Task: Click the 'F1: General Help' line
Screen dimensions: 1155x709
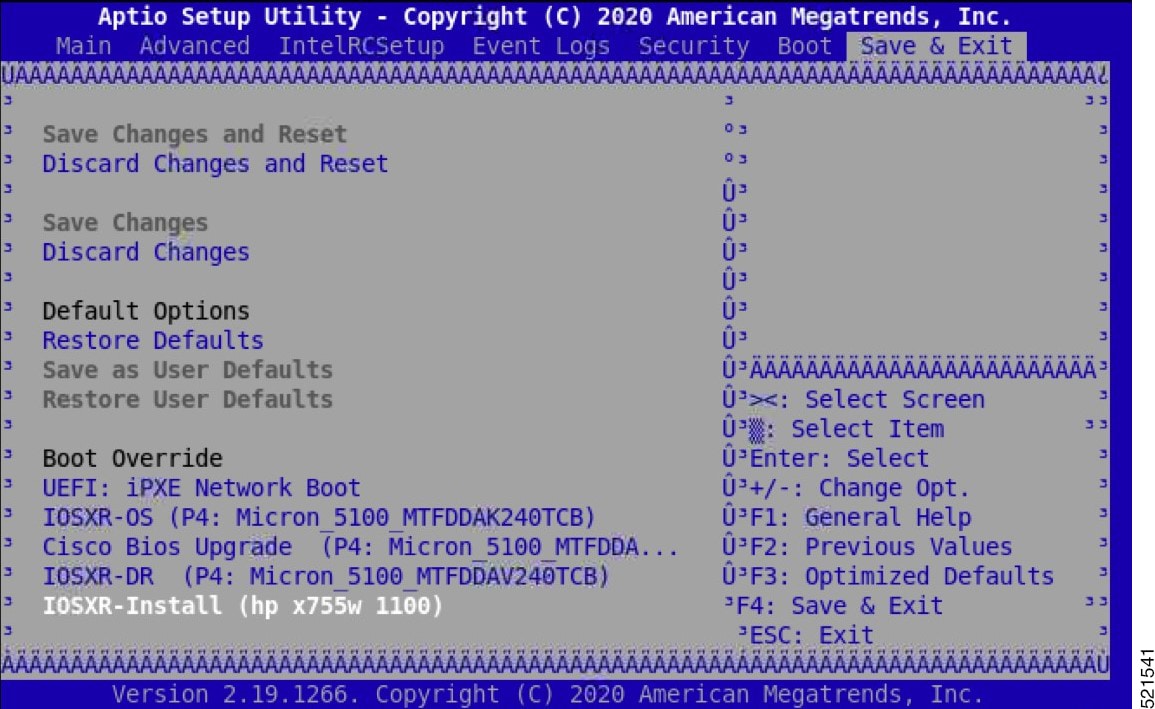Action: 860,517
